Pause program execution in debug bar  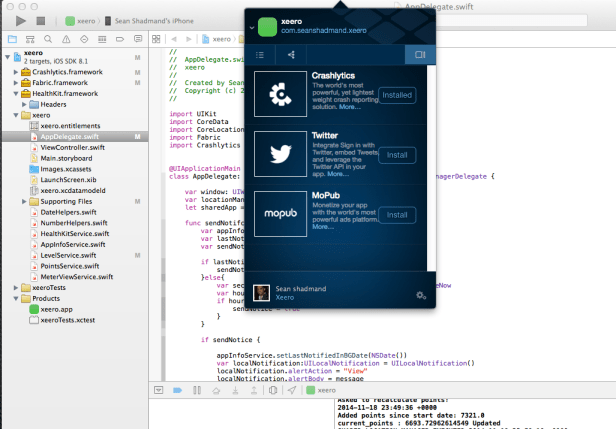(x=197, y=390)
